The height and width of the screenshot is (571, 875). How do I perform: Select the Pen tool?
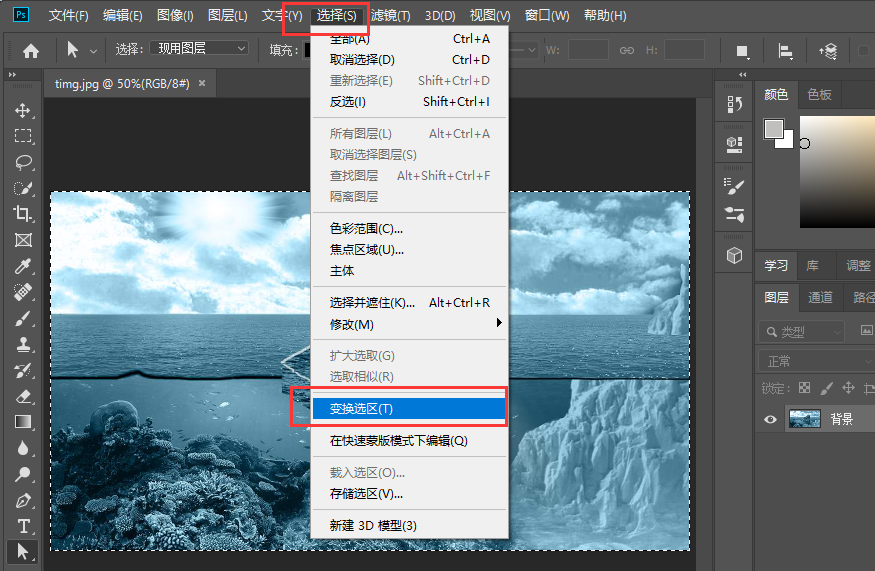pyautogui.click(x=23, y=501)
